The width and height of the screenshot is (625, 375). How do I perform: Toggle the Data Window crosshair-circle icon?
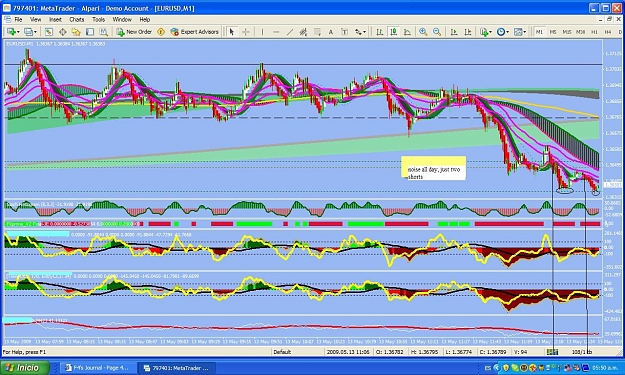[63, 32]
